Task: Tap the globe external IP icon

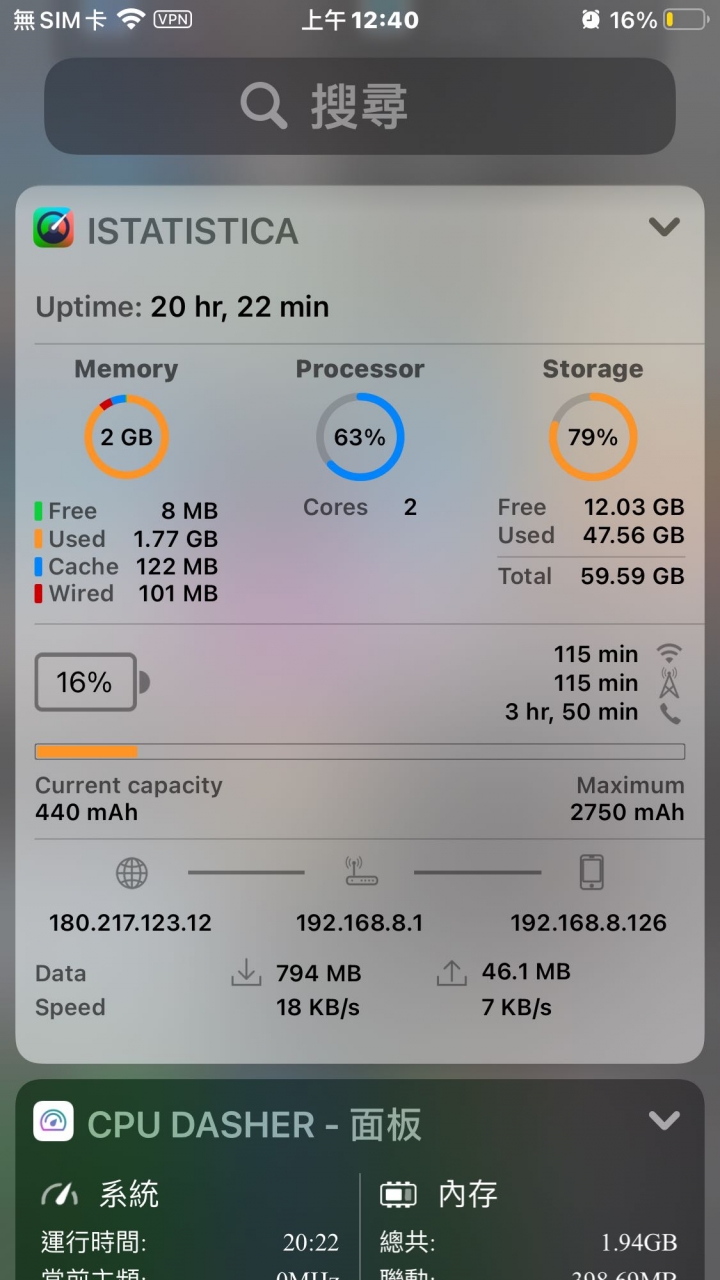Action: point(131,873)
